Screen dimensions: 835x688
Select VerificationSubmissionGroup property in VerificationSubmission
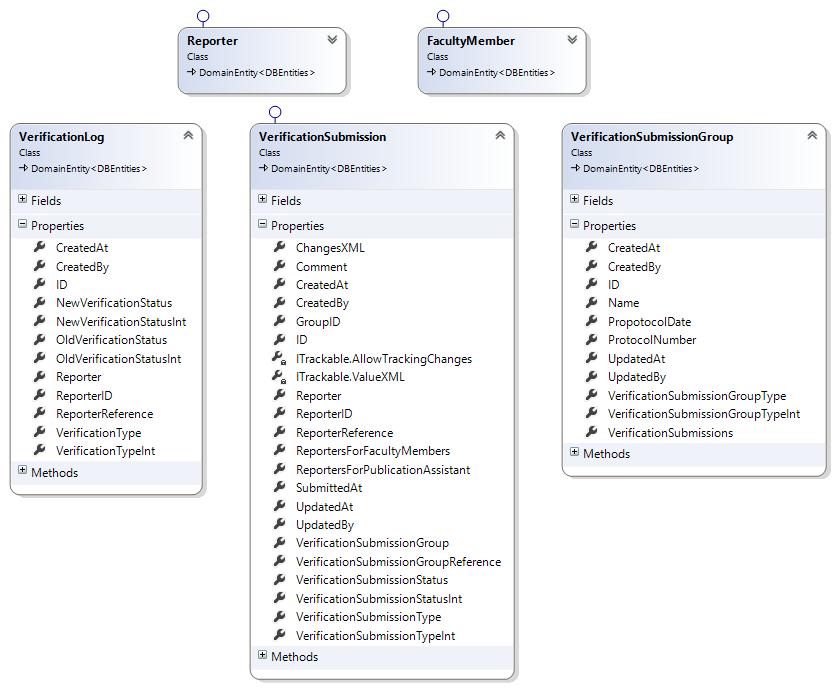pos(372,543)
